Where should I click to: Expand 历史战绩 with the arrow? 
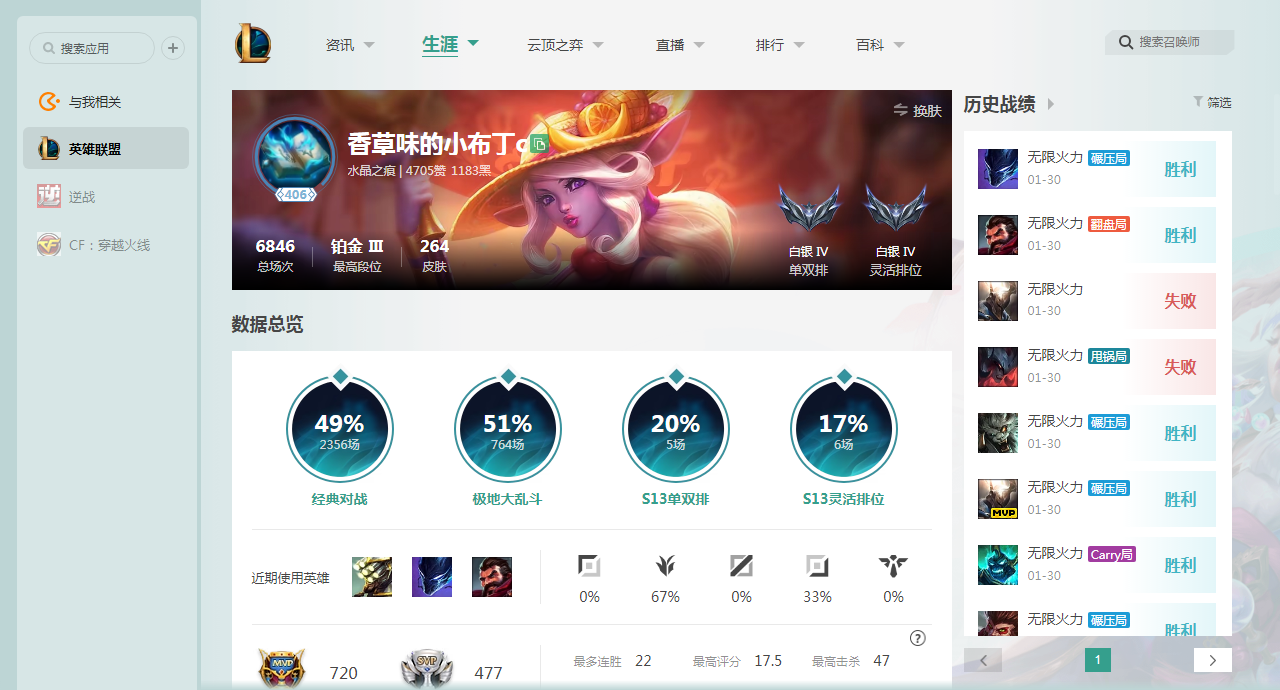click(1051, 105)
